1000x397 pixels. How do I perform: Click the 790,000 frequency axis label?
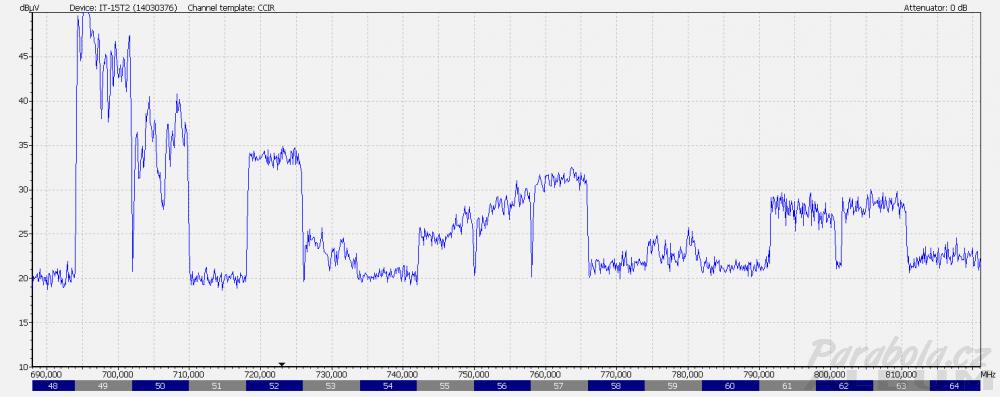(759, 374)
